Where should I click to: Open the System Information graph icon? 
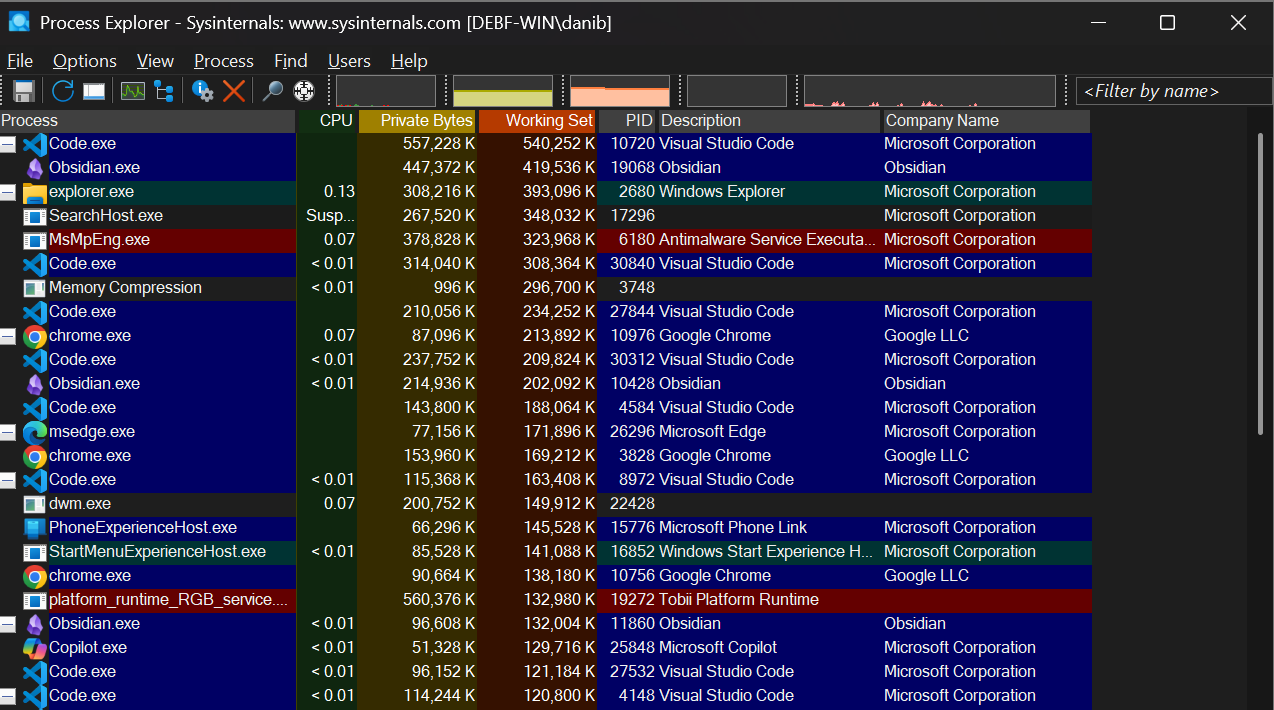coord(133,91)
